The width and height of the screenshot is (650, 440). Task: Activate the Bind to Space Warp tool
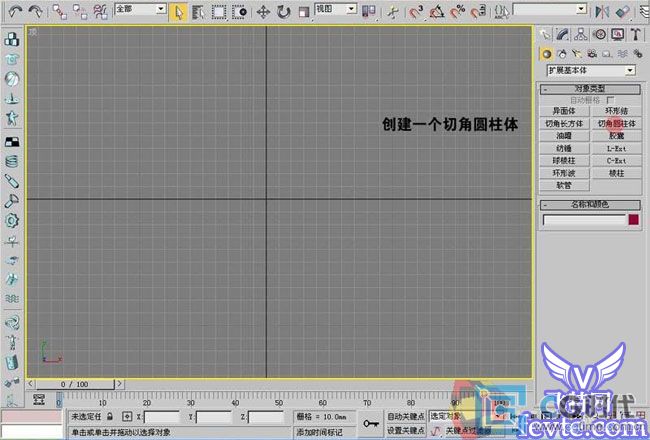point(100,12)
